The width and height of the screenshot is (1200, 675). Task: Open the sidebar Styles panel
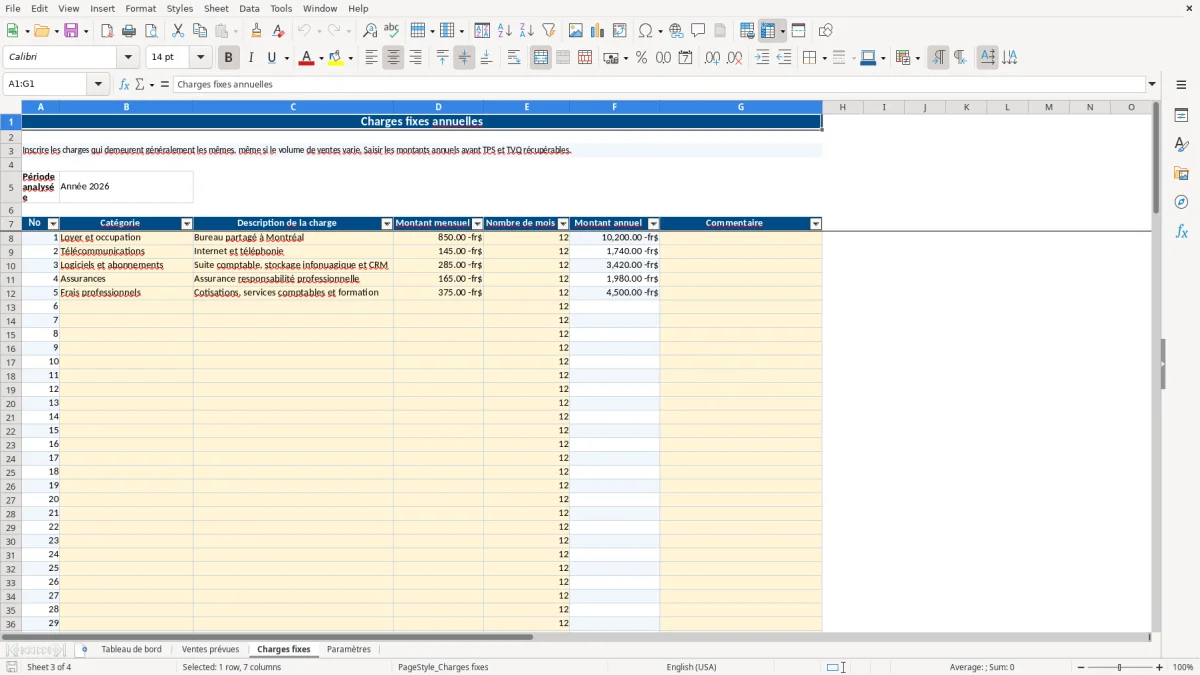1181,145
